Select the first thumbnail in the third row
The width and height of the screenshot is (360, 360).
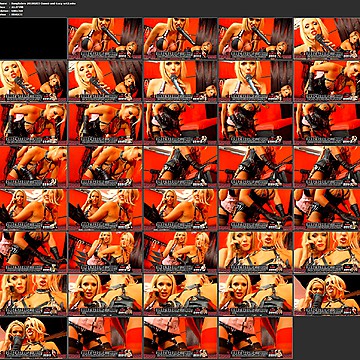coord(33,124)
